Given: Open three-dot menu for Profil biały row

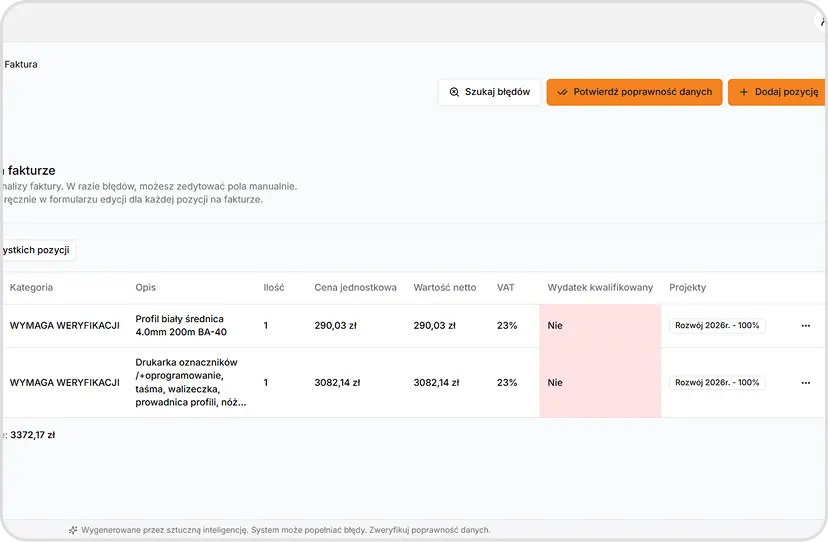Looking at the screenshot, I should coord(805,326).
